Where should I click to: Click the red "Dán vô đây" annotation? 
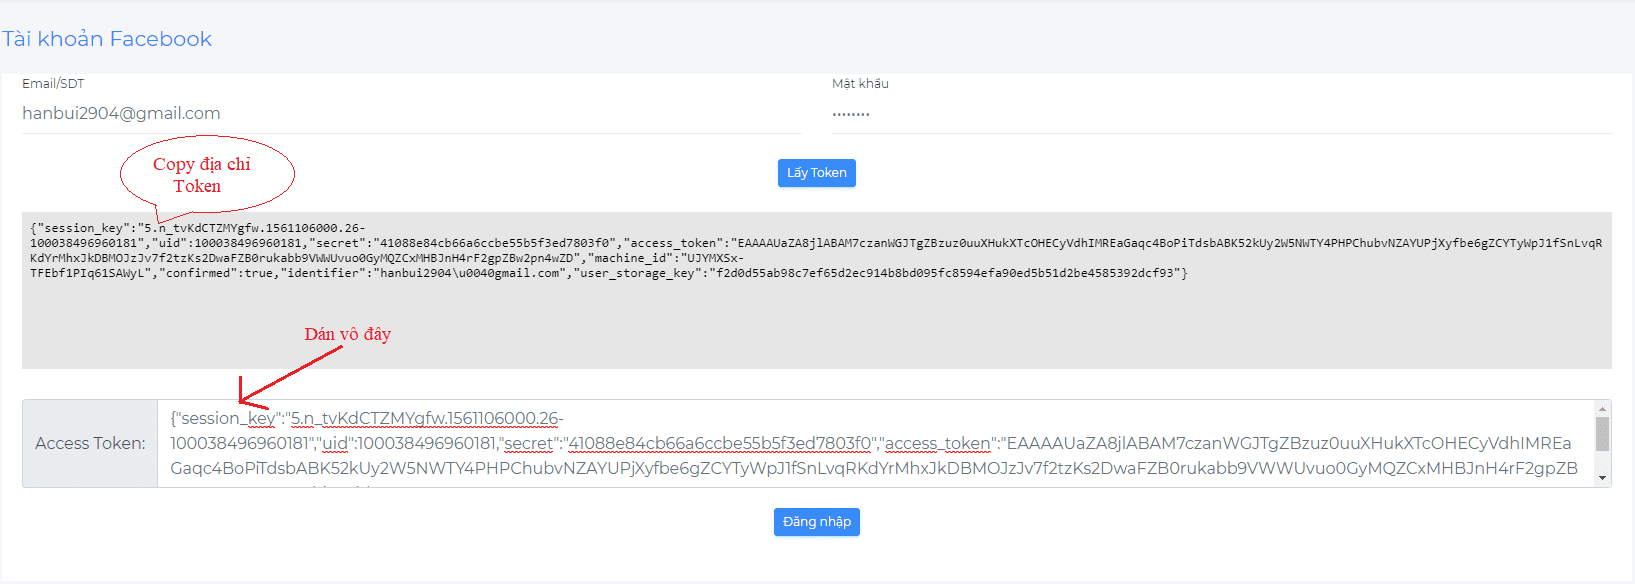coord(347,334)
